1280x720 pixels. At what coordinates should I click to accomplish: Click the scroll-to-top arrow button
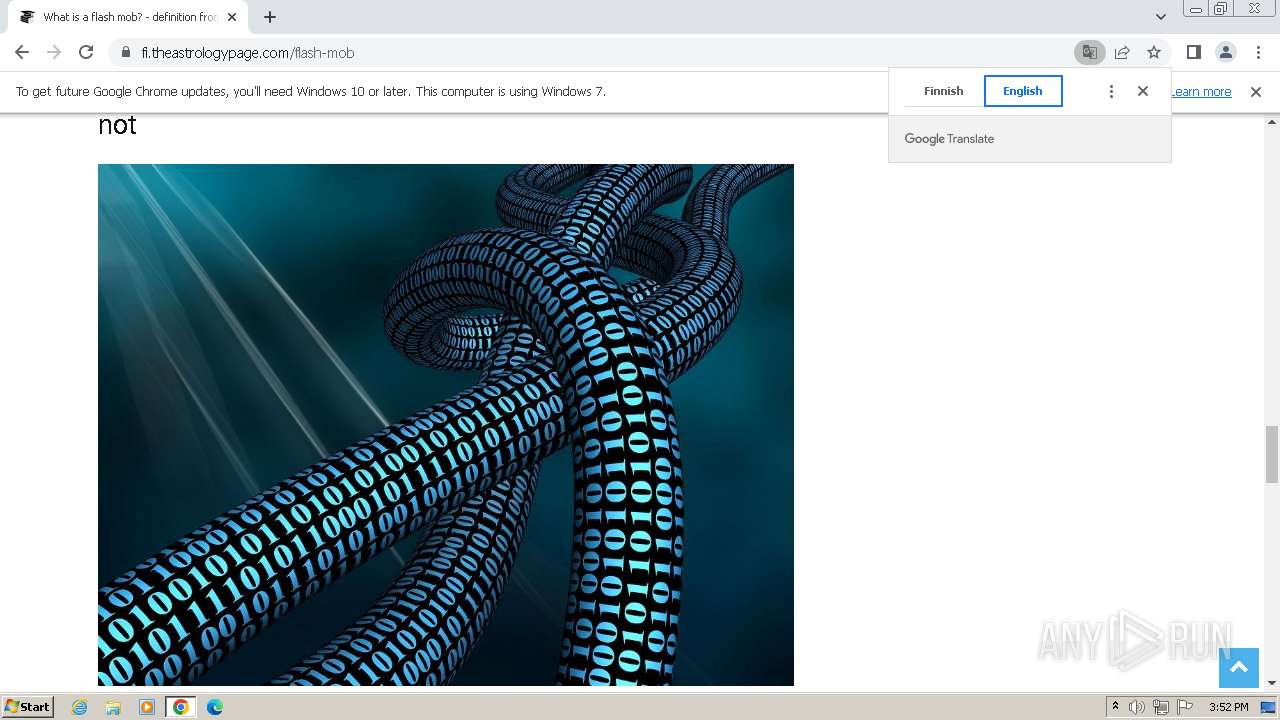pyautogui.click(x=1239, y=668)
